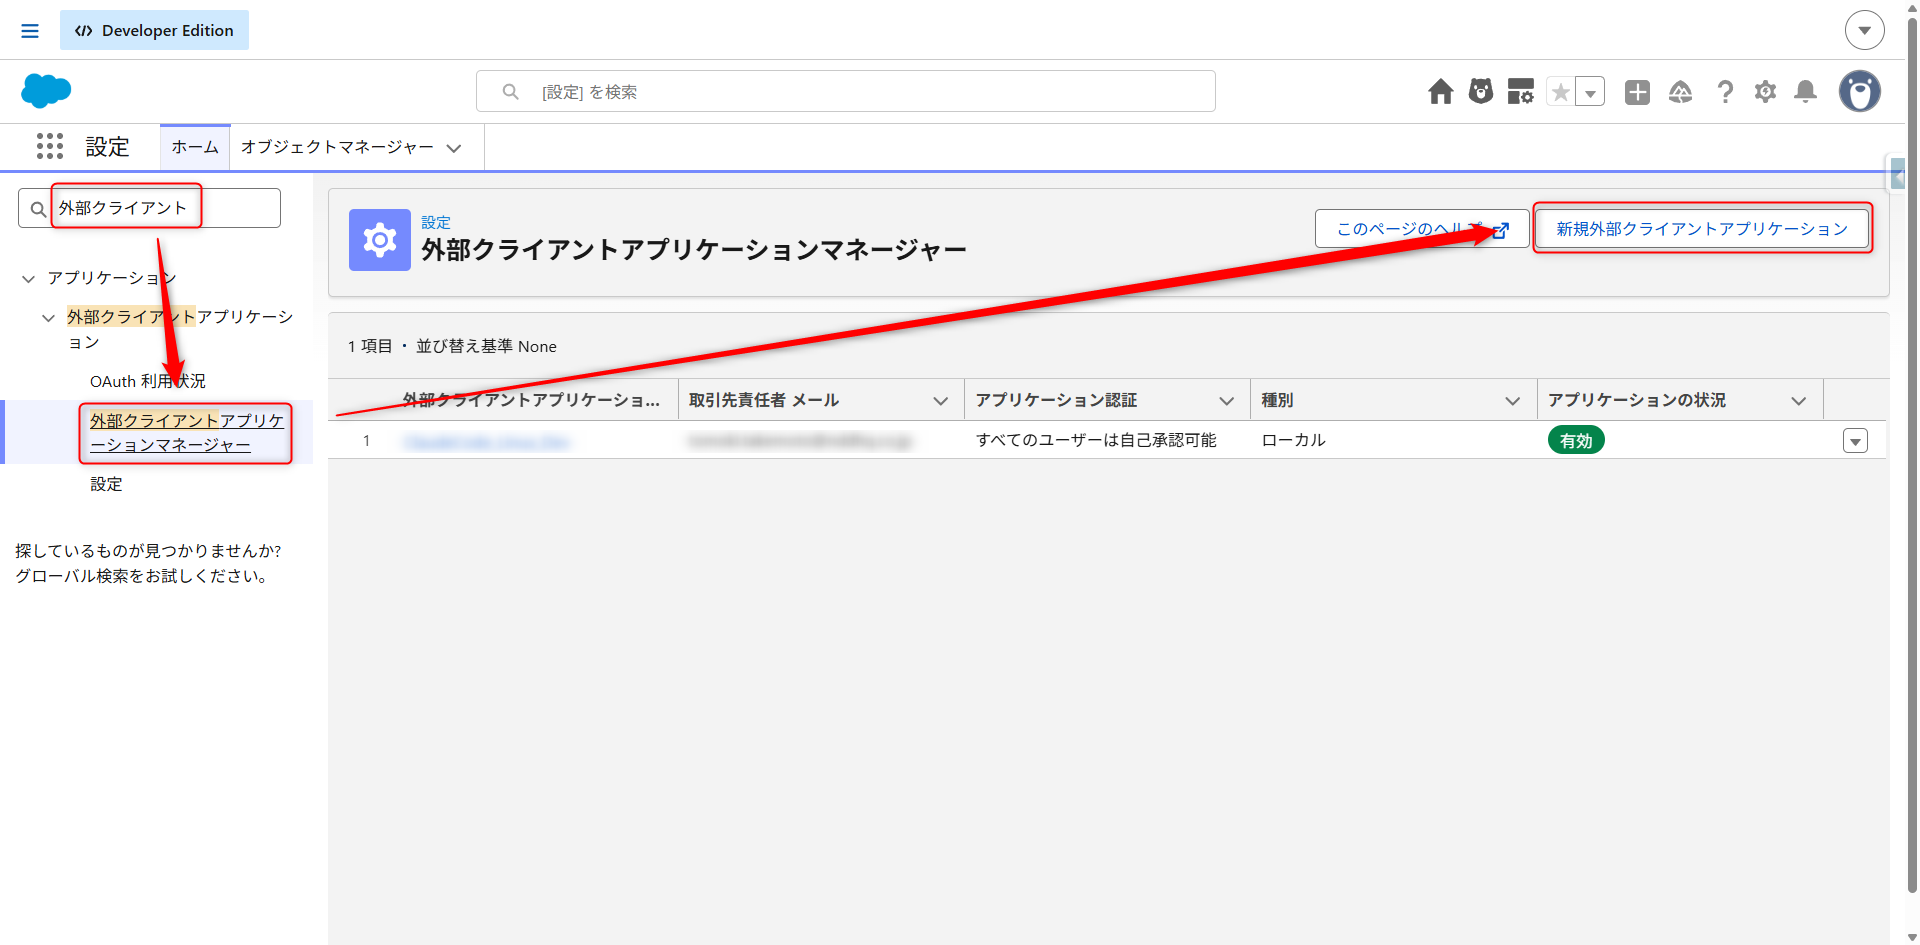
Task: Click the Developer Edition button
Action: 154,31
